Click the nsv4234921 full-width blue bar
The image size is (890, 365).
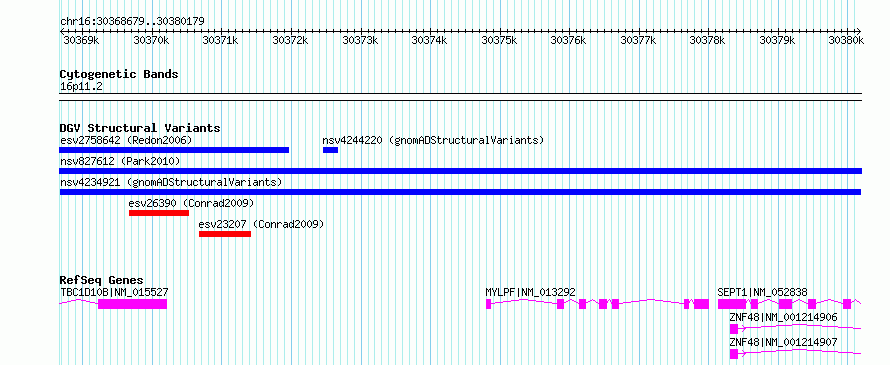point(460,192)
